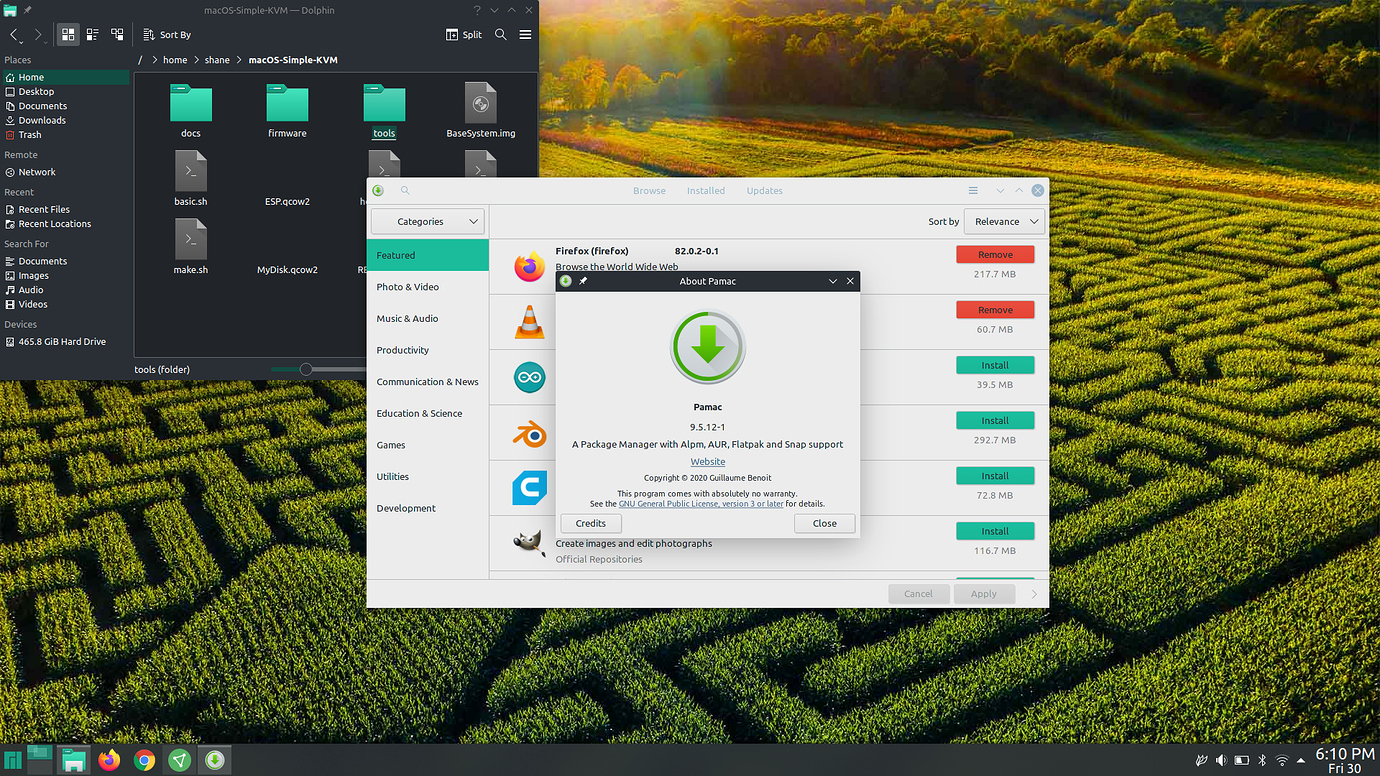Adjust Dolphin icon zoom slider
This screenshot has height=776, width=1380.
[x=306, y=369]
